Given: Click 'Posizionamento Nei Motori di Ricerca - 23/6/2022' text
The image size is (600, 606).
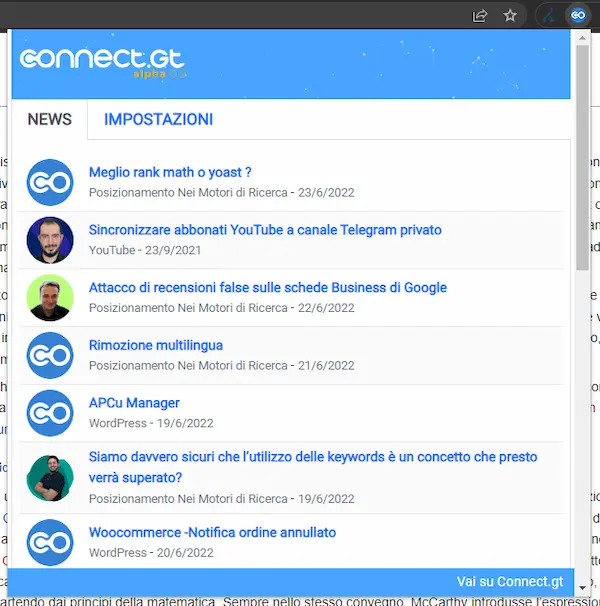Looking at the screenshot, I should click(222, 192).
